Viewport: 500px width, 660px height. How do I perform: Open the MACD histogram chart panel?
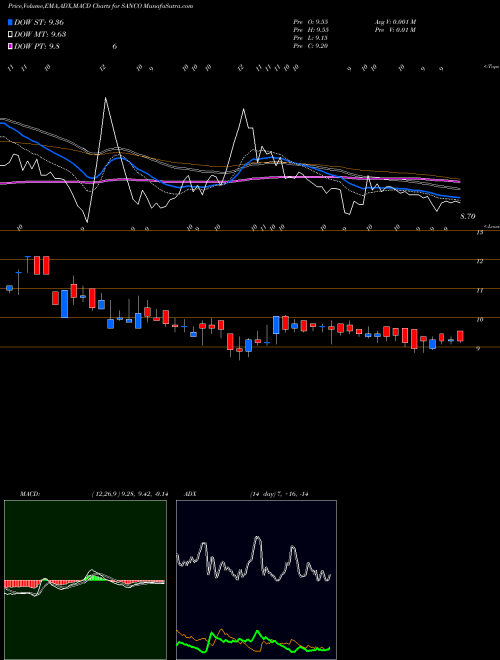click(x=85, y=580)
